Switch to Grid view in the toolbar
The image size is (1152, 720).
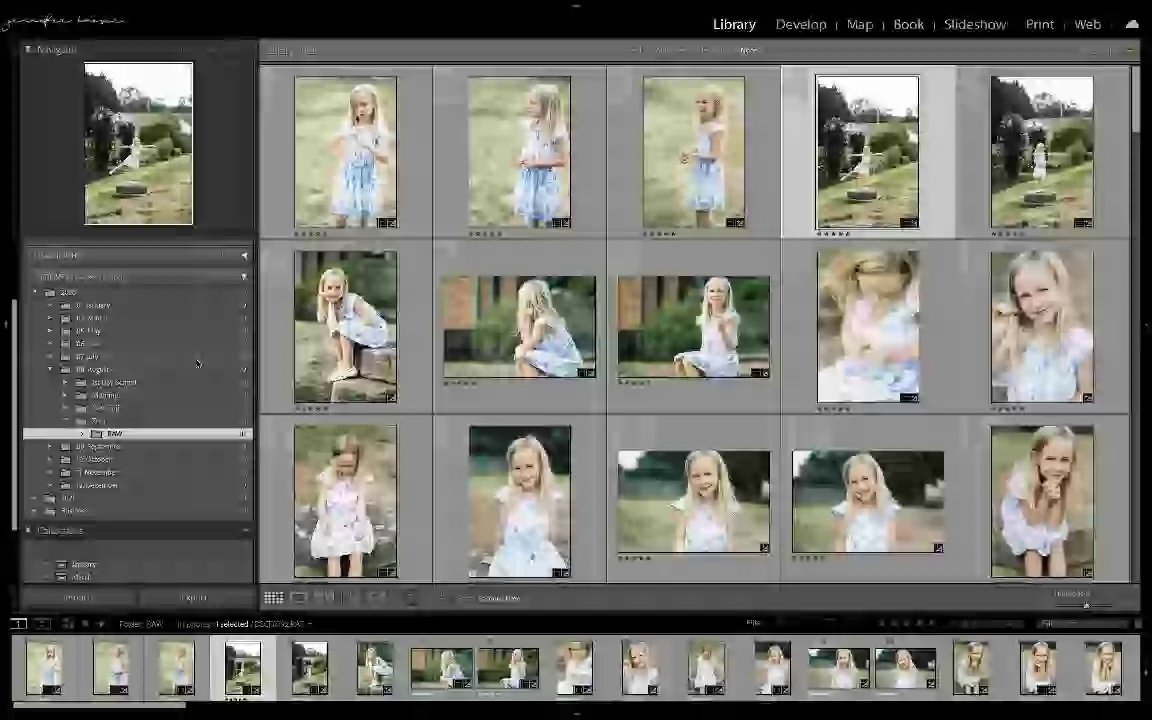(x=273, y=598)
